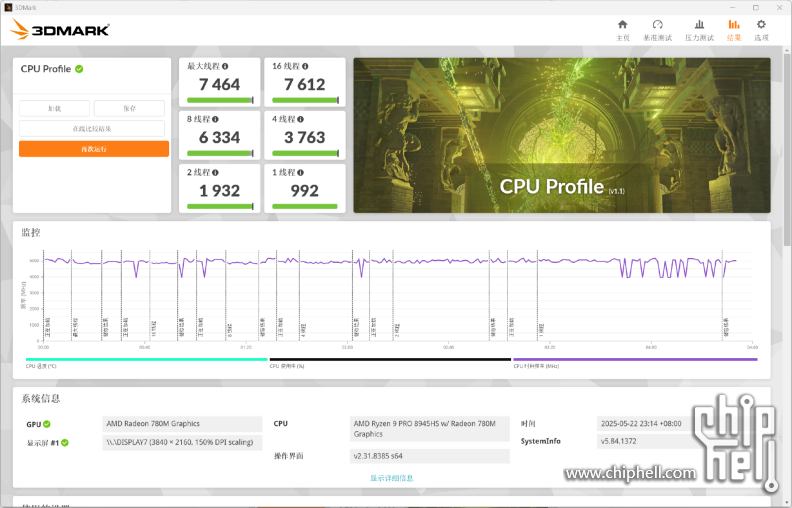Click info icon next to 2 线程
Viewport: 792px width, 508px height.
coord(215,172)
